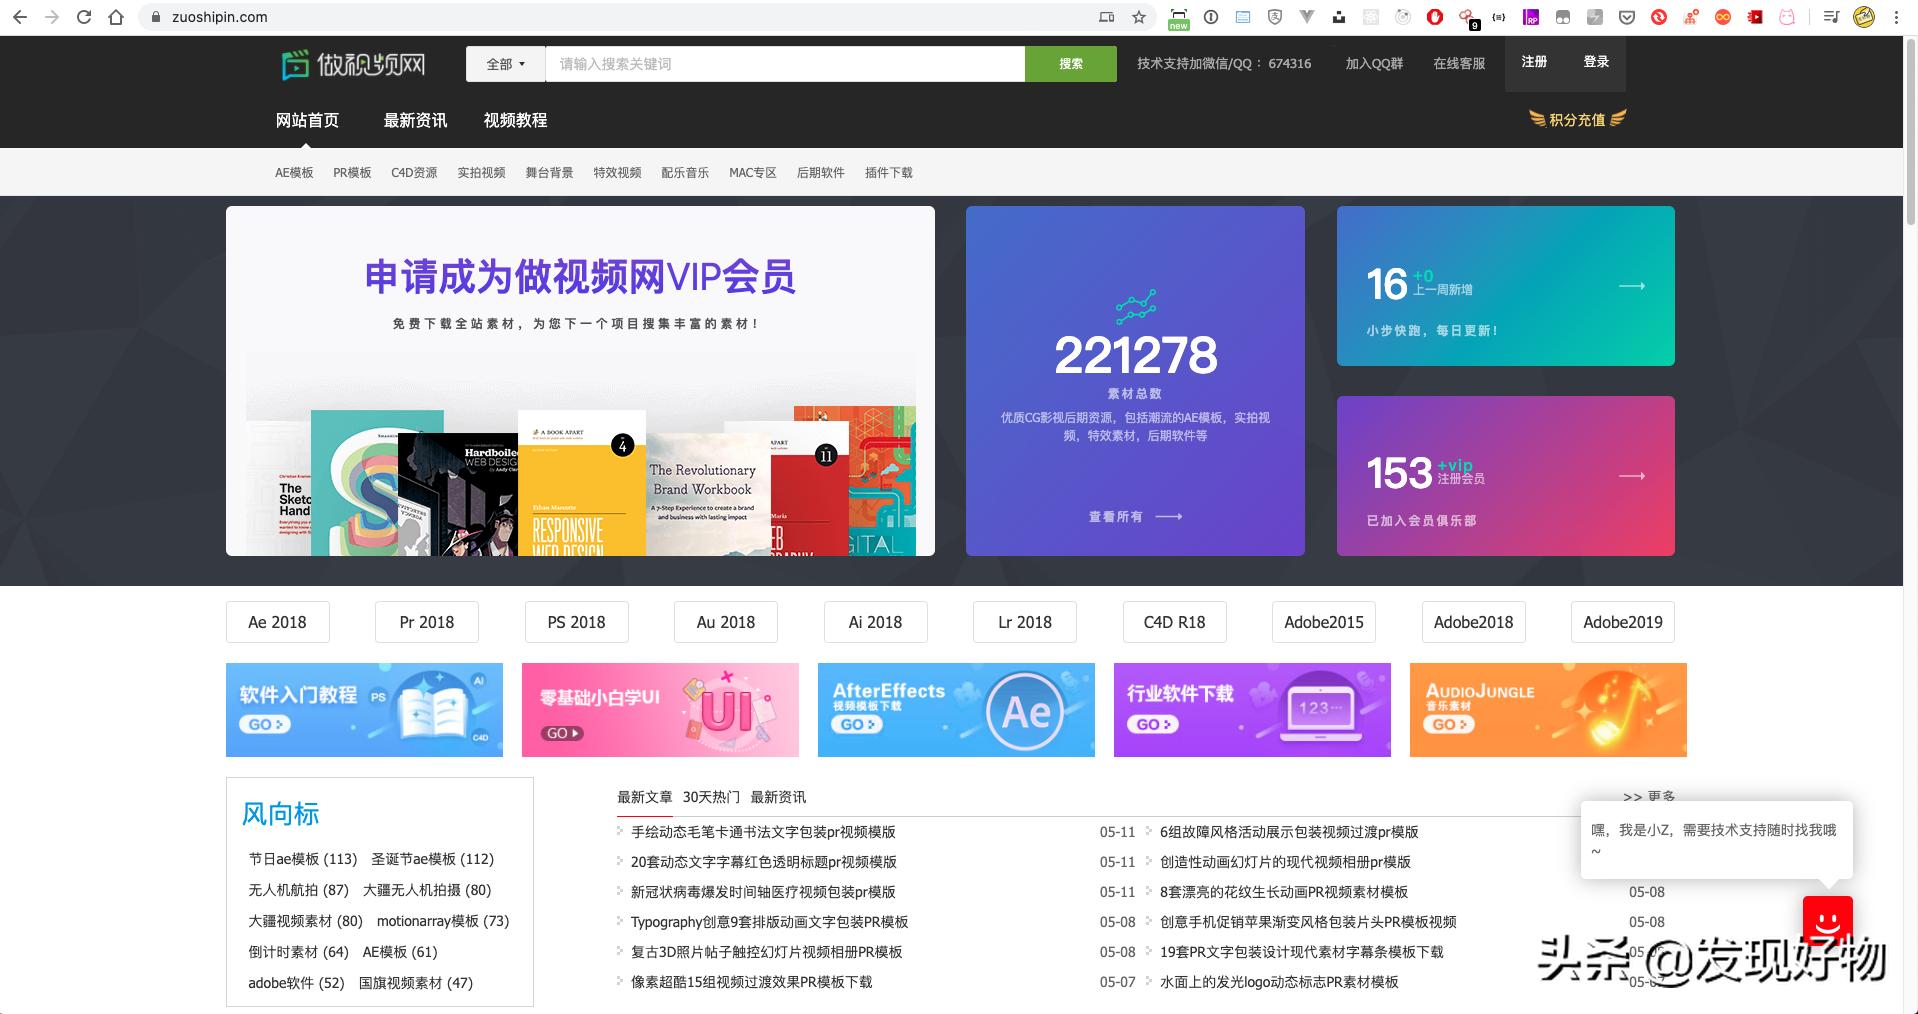The height and width of the screenshot is (1014, 1918).
Task: Reload the page with refresh icon
Action: 84,17
